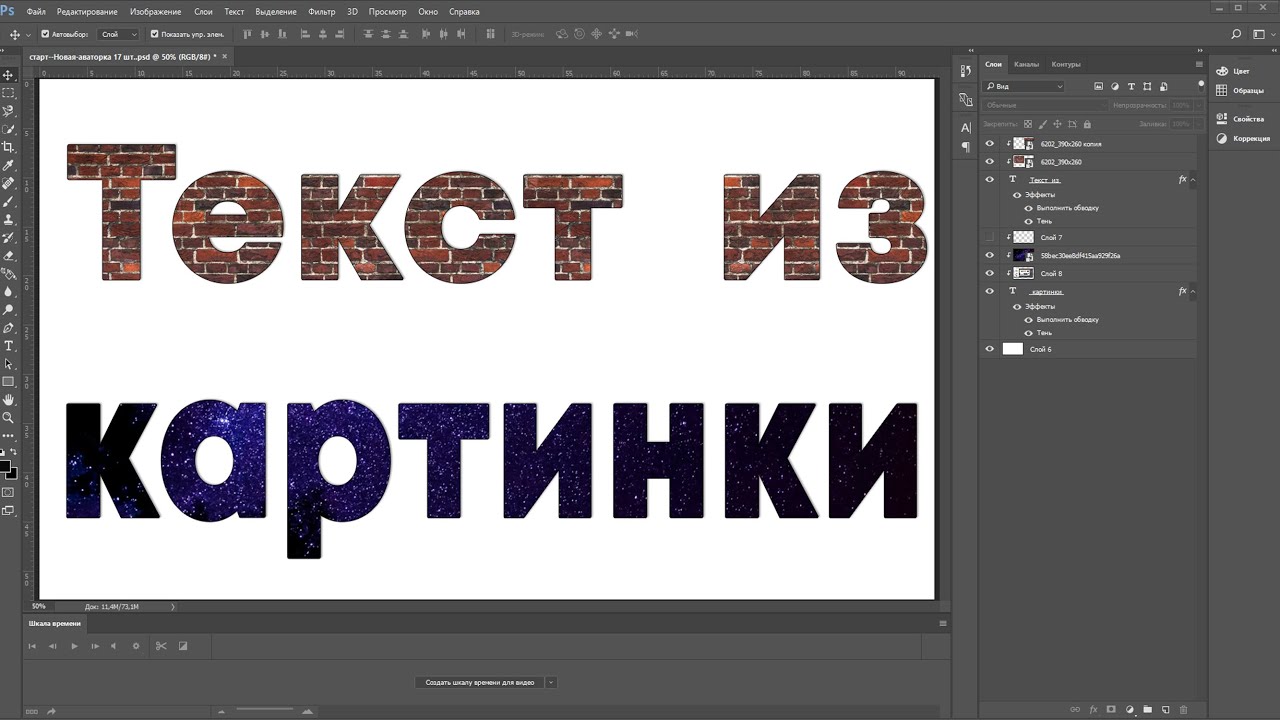
Task: Click Создать шкалу времени для видео button
Action: coord(479,683)
